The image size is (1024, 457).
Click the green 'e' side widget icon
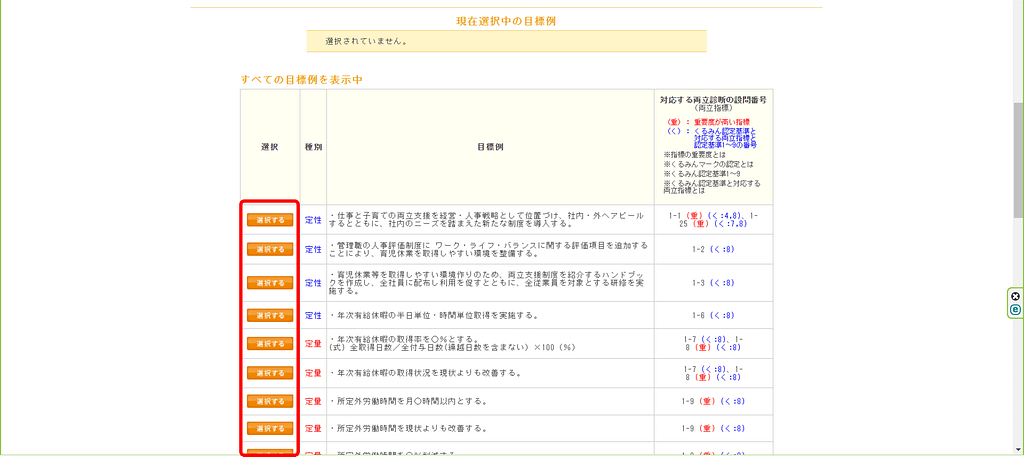pos(1015,311)
